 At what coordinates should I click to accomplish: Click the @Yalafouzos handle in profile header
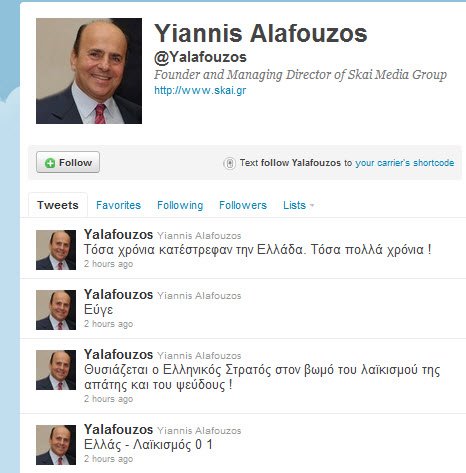(200, 57)
